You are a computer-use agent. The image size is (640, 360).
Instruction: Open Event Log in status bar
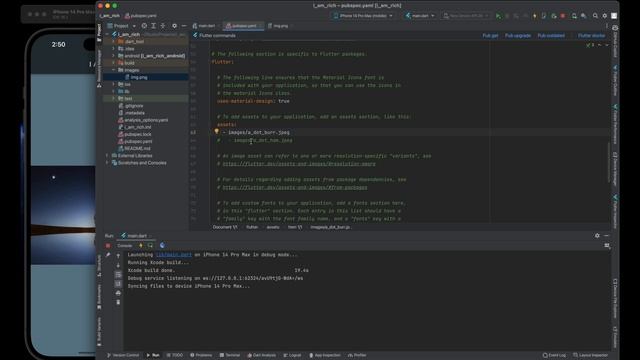[x=554, y=355]
